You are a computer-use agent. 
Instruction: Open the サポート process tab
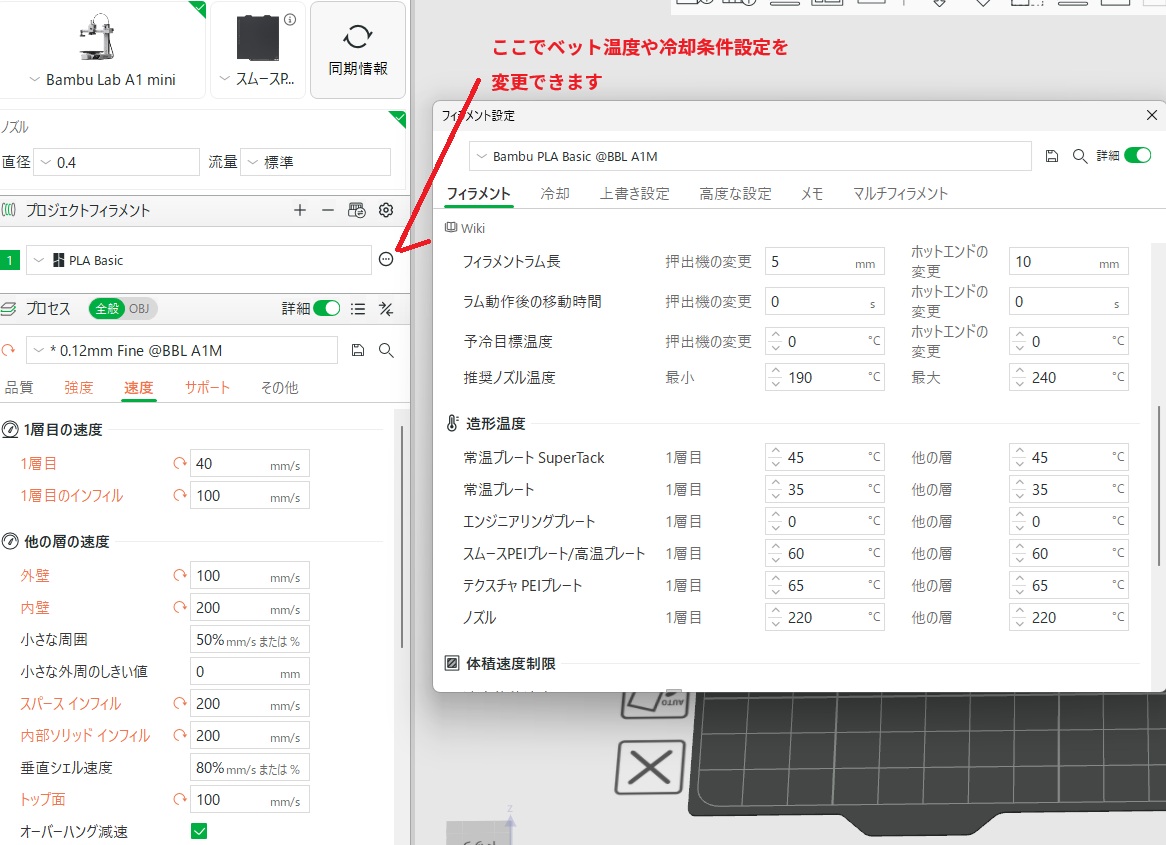click(207, 387)
